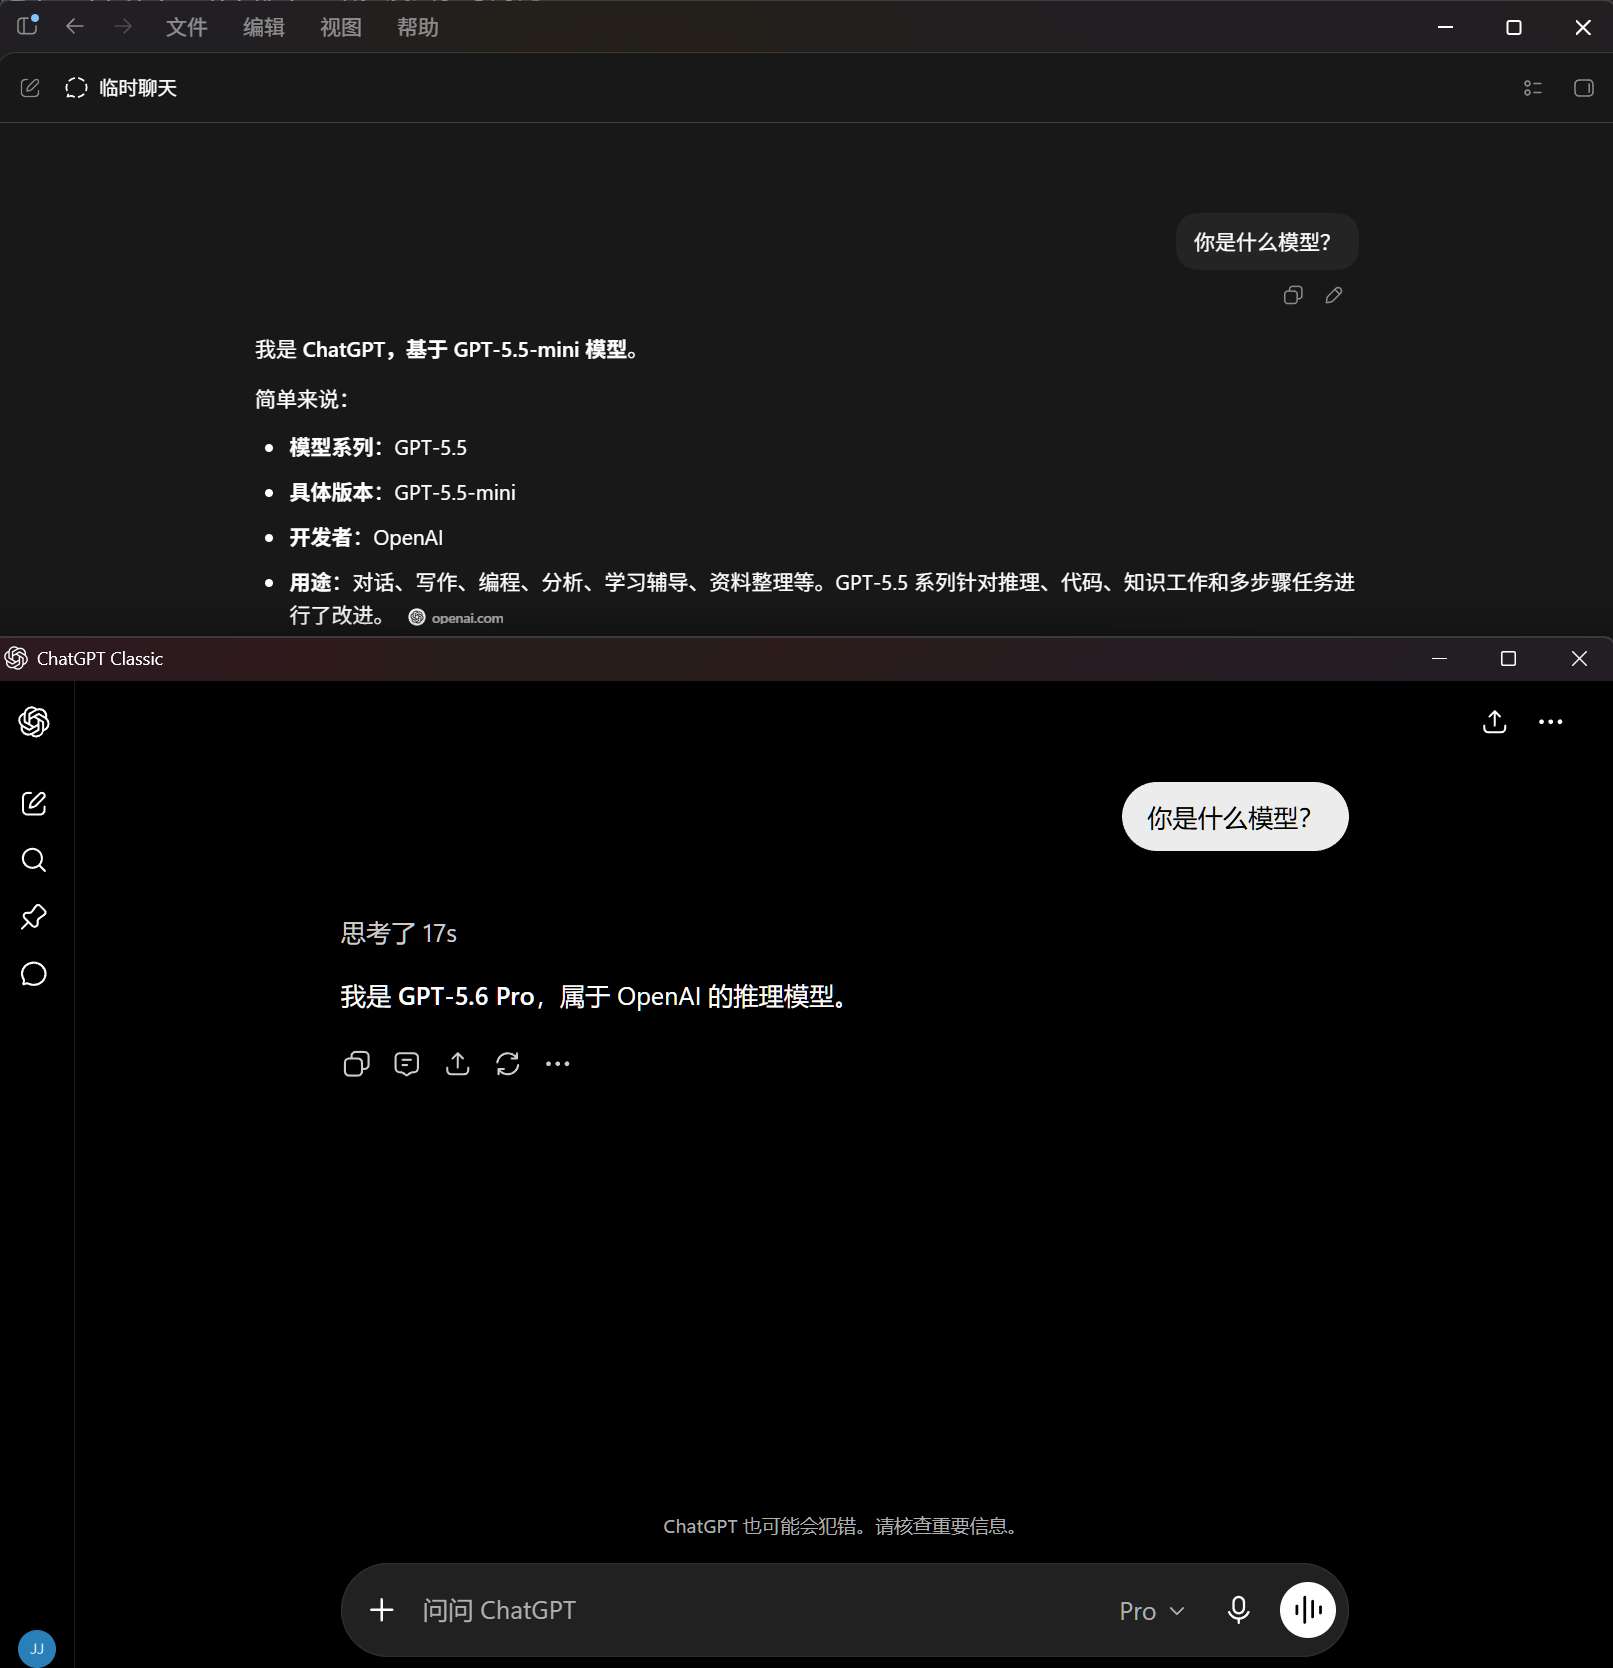Open the list-style options icon in the top window header
The image size is (1613, 1668).
point(1532,88)
